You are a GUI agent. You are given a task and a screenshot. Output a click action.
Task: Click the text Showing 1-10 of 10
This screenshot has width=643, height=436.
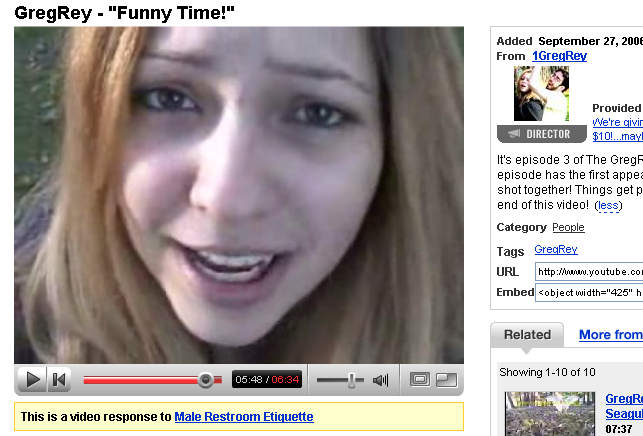[547, 372]
